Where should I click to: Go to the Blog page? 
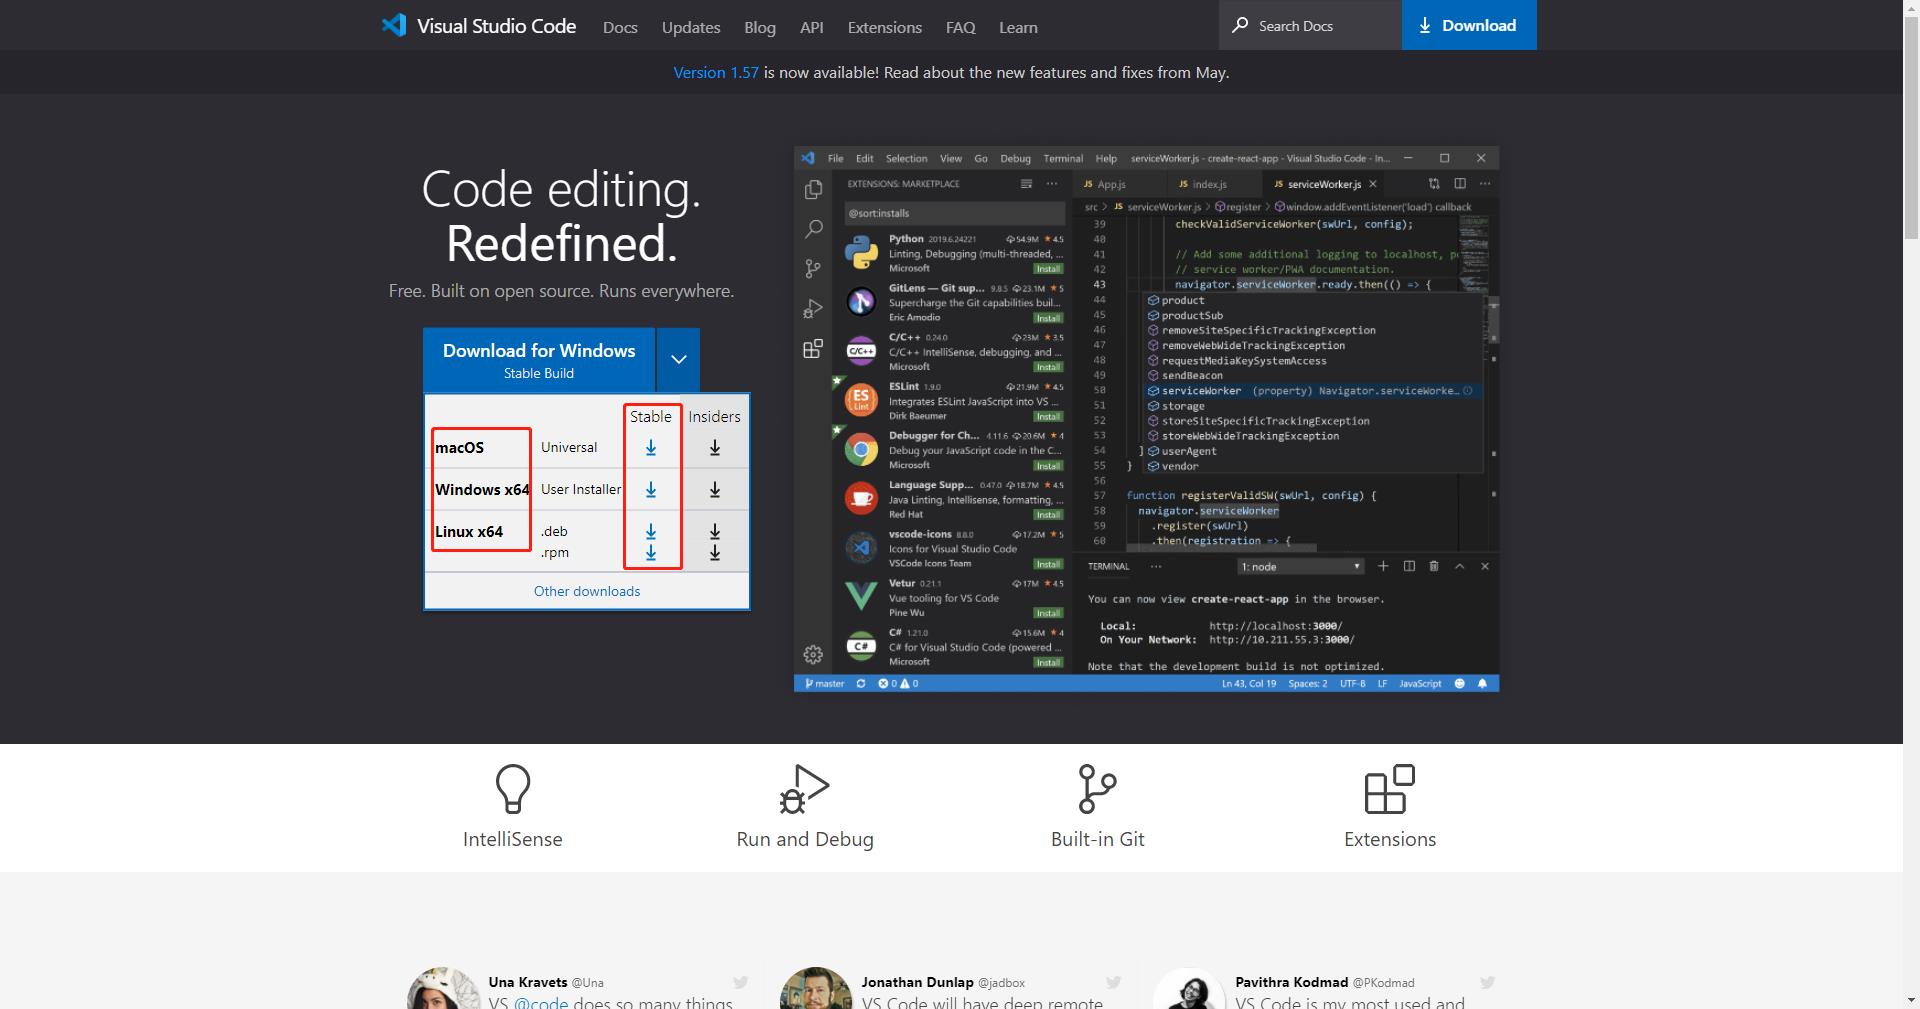760,27
